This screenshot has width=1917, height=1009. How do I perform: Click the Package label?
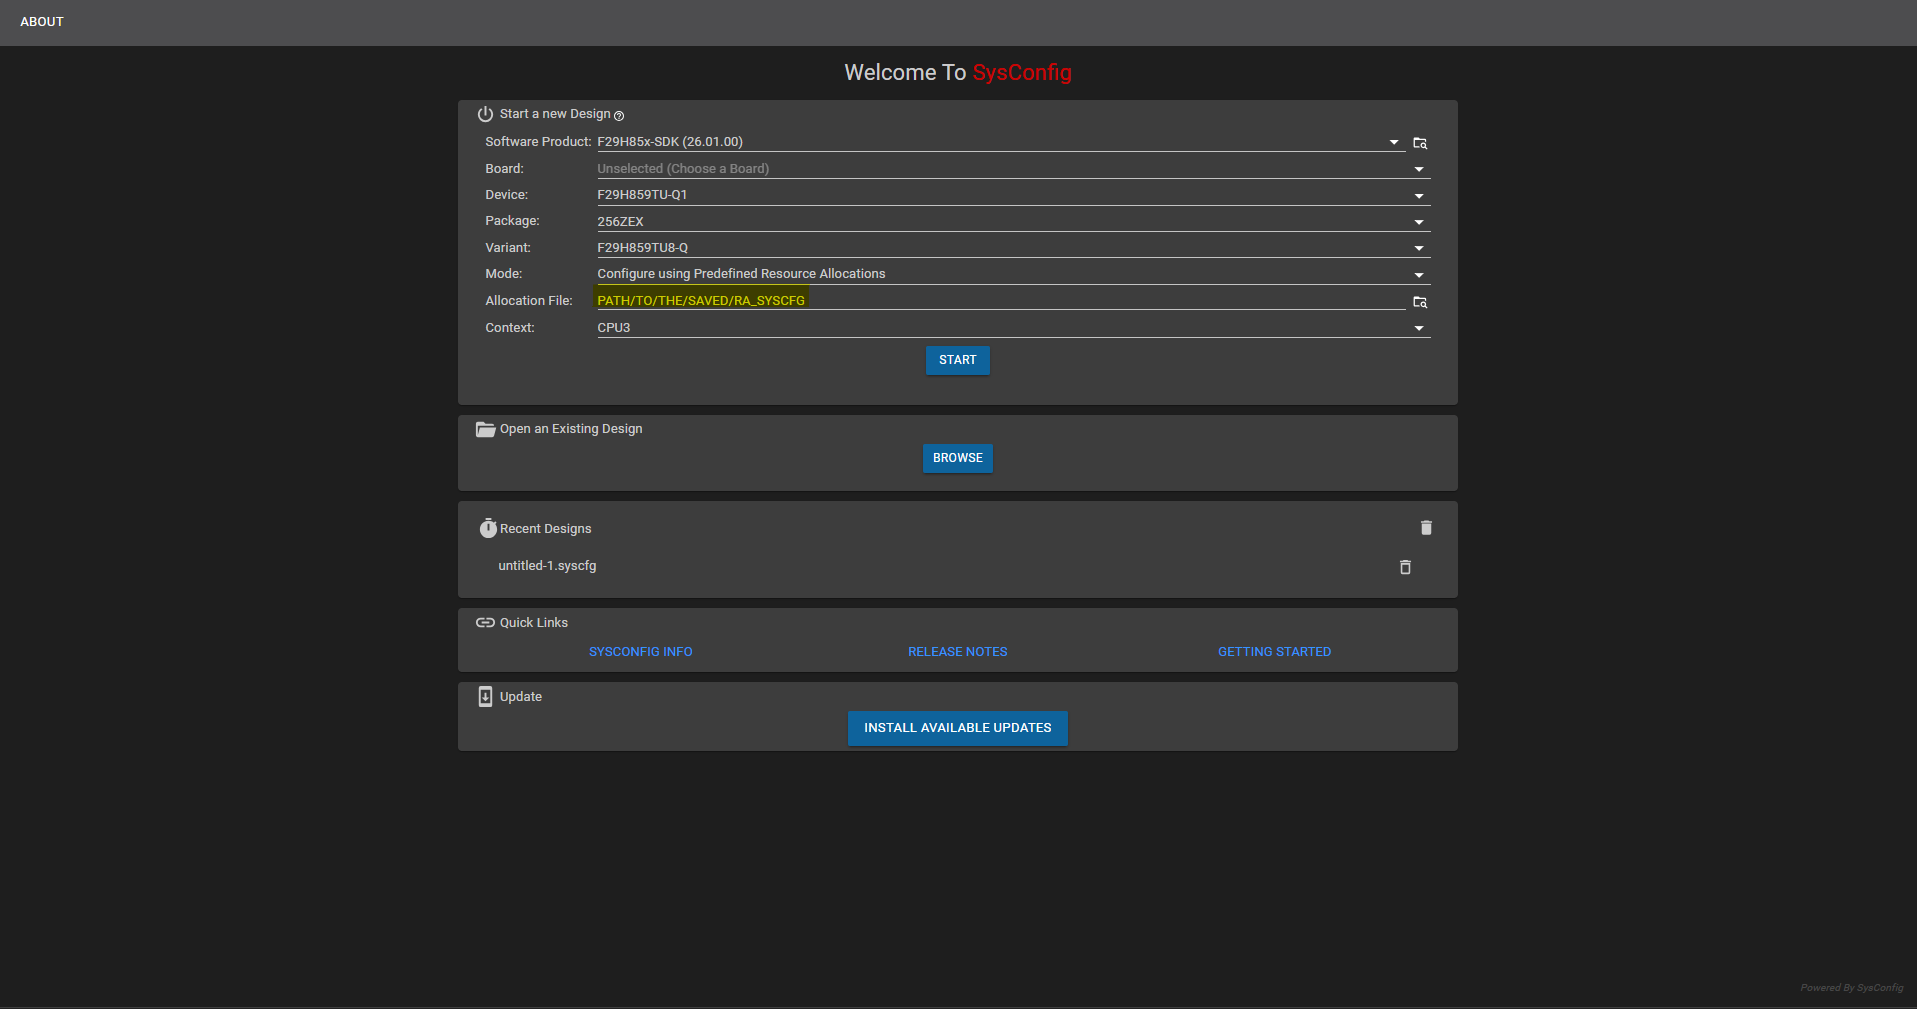click(x=512, y=221)
